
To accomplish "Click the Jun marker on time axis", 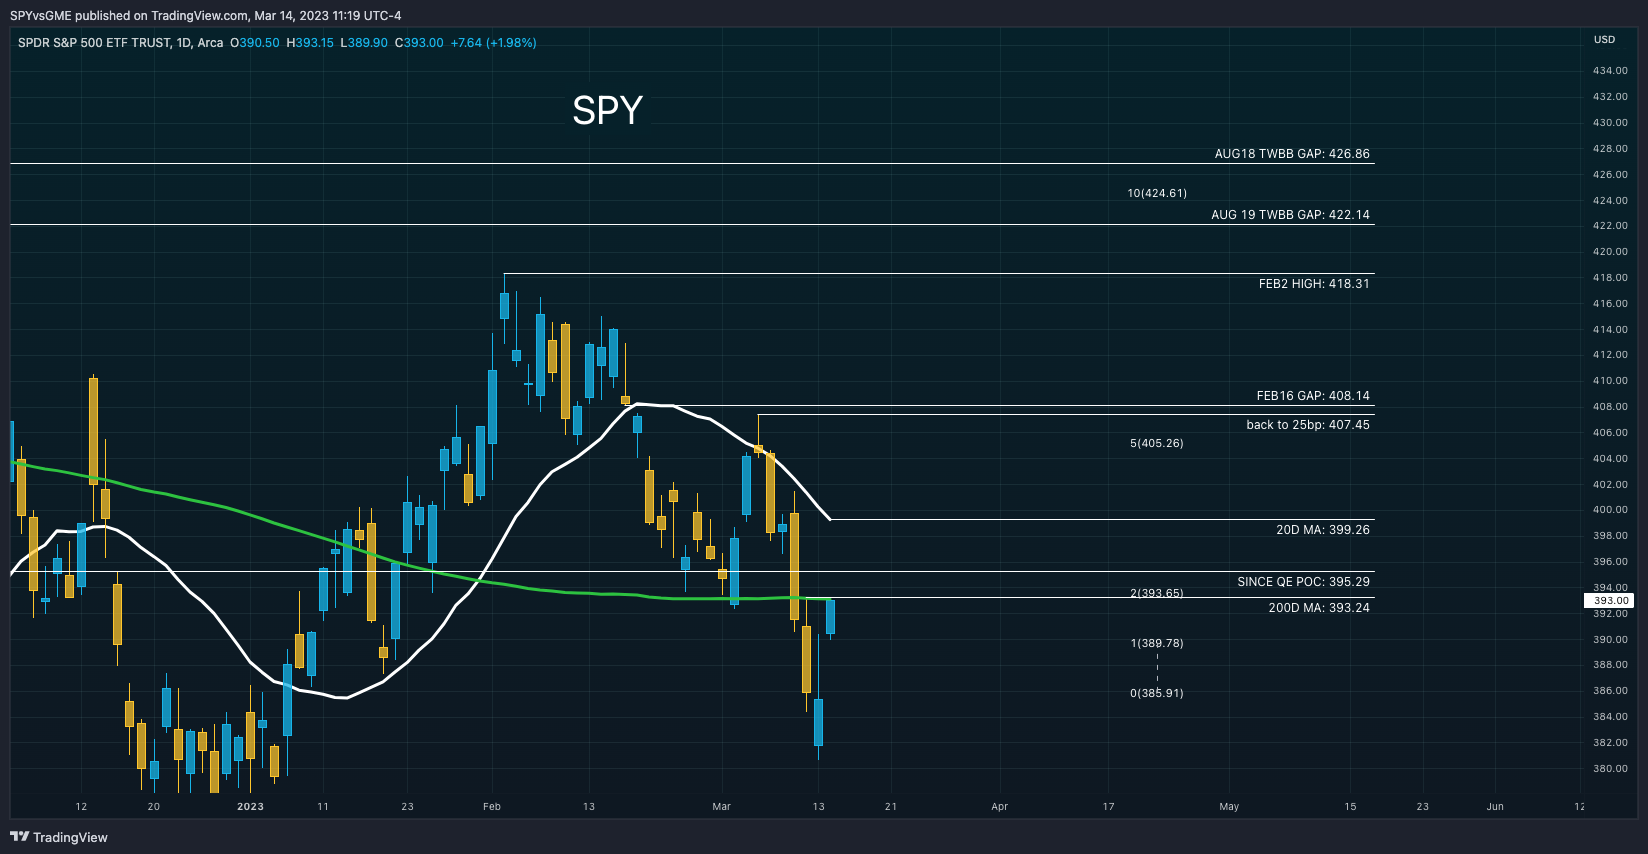I will tap(1495, 807).
